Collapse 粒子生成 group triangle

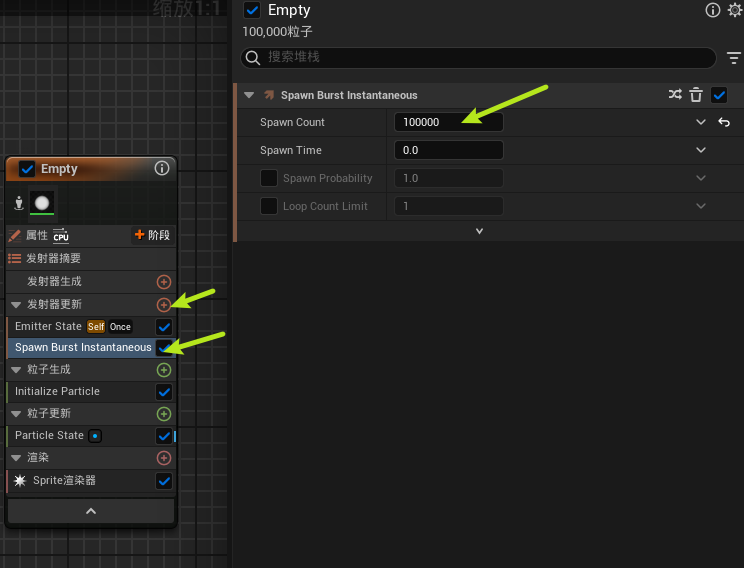click(16, 370)
